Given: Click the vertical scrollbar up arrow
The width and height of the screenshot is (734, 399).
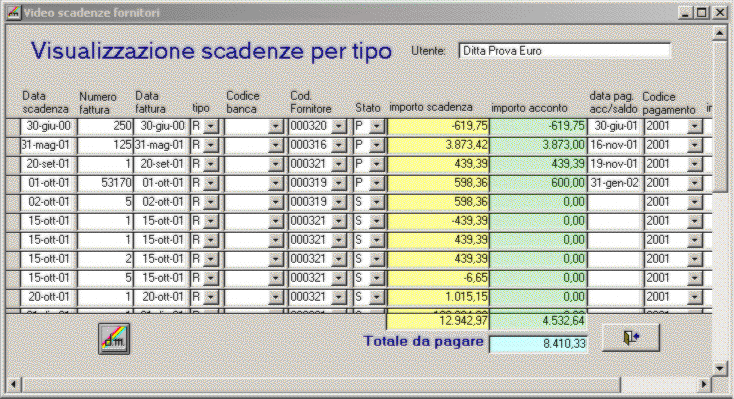Looking at the screenshot, I should [x=719, y=33].
